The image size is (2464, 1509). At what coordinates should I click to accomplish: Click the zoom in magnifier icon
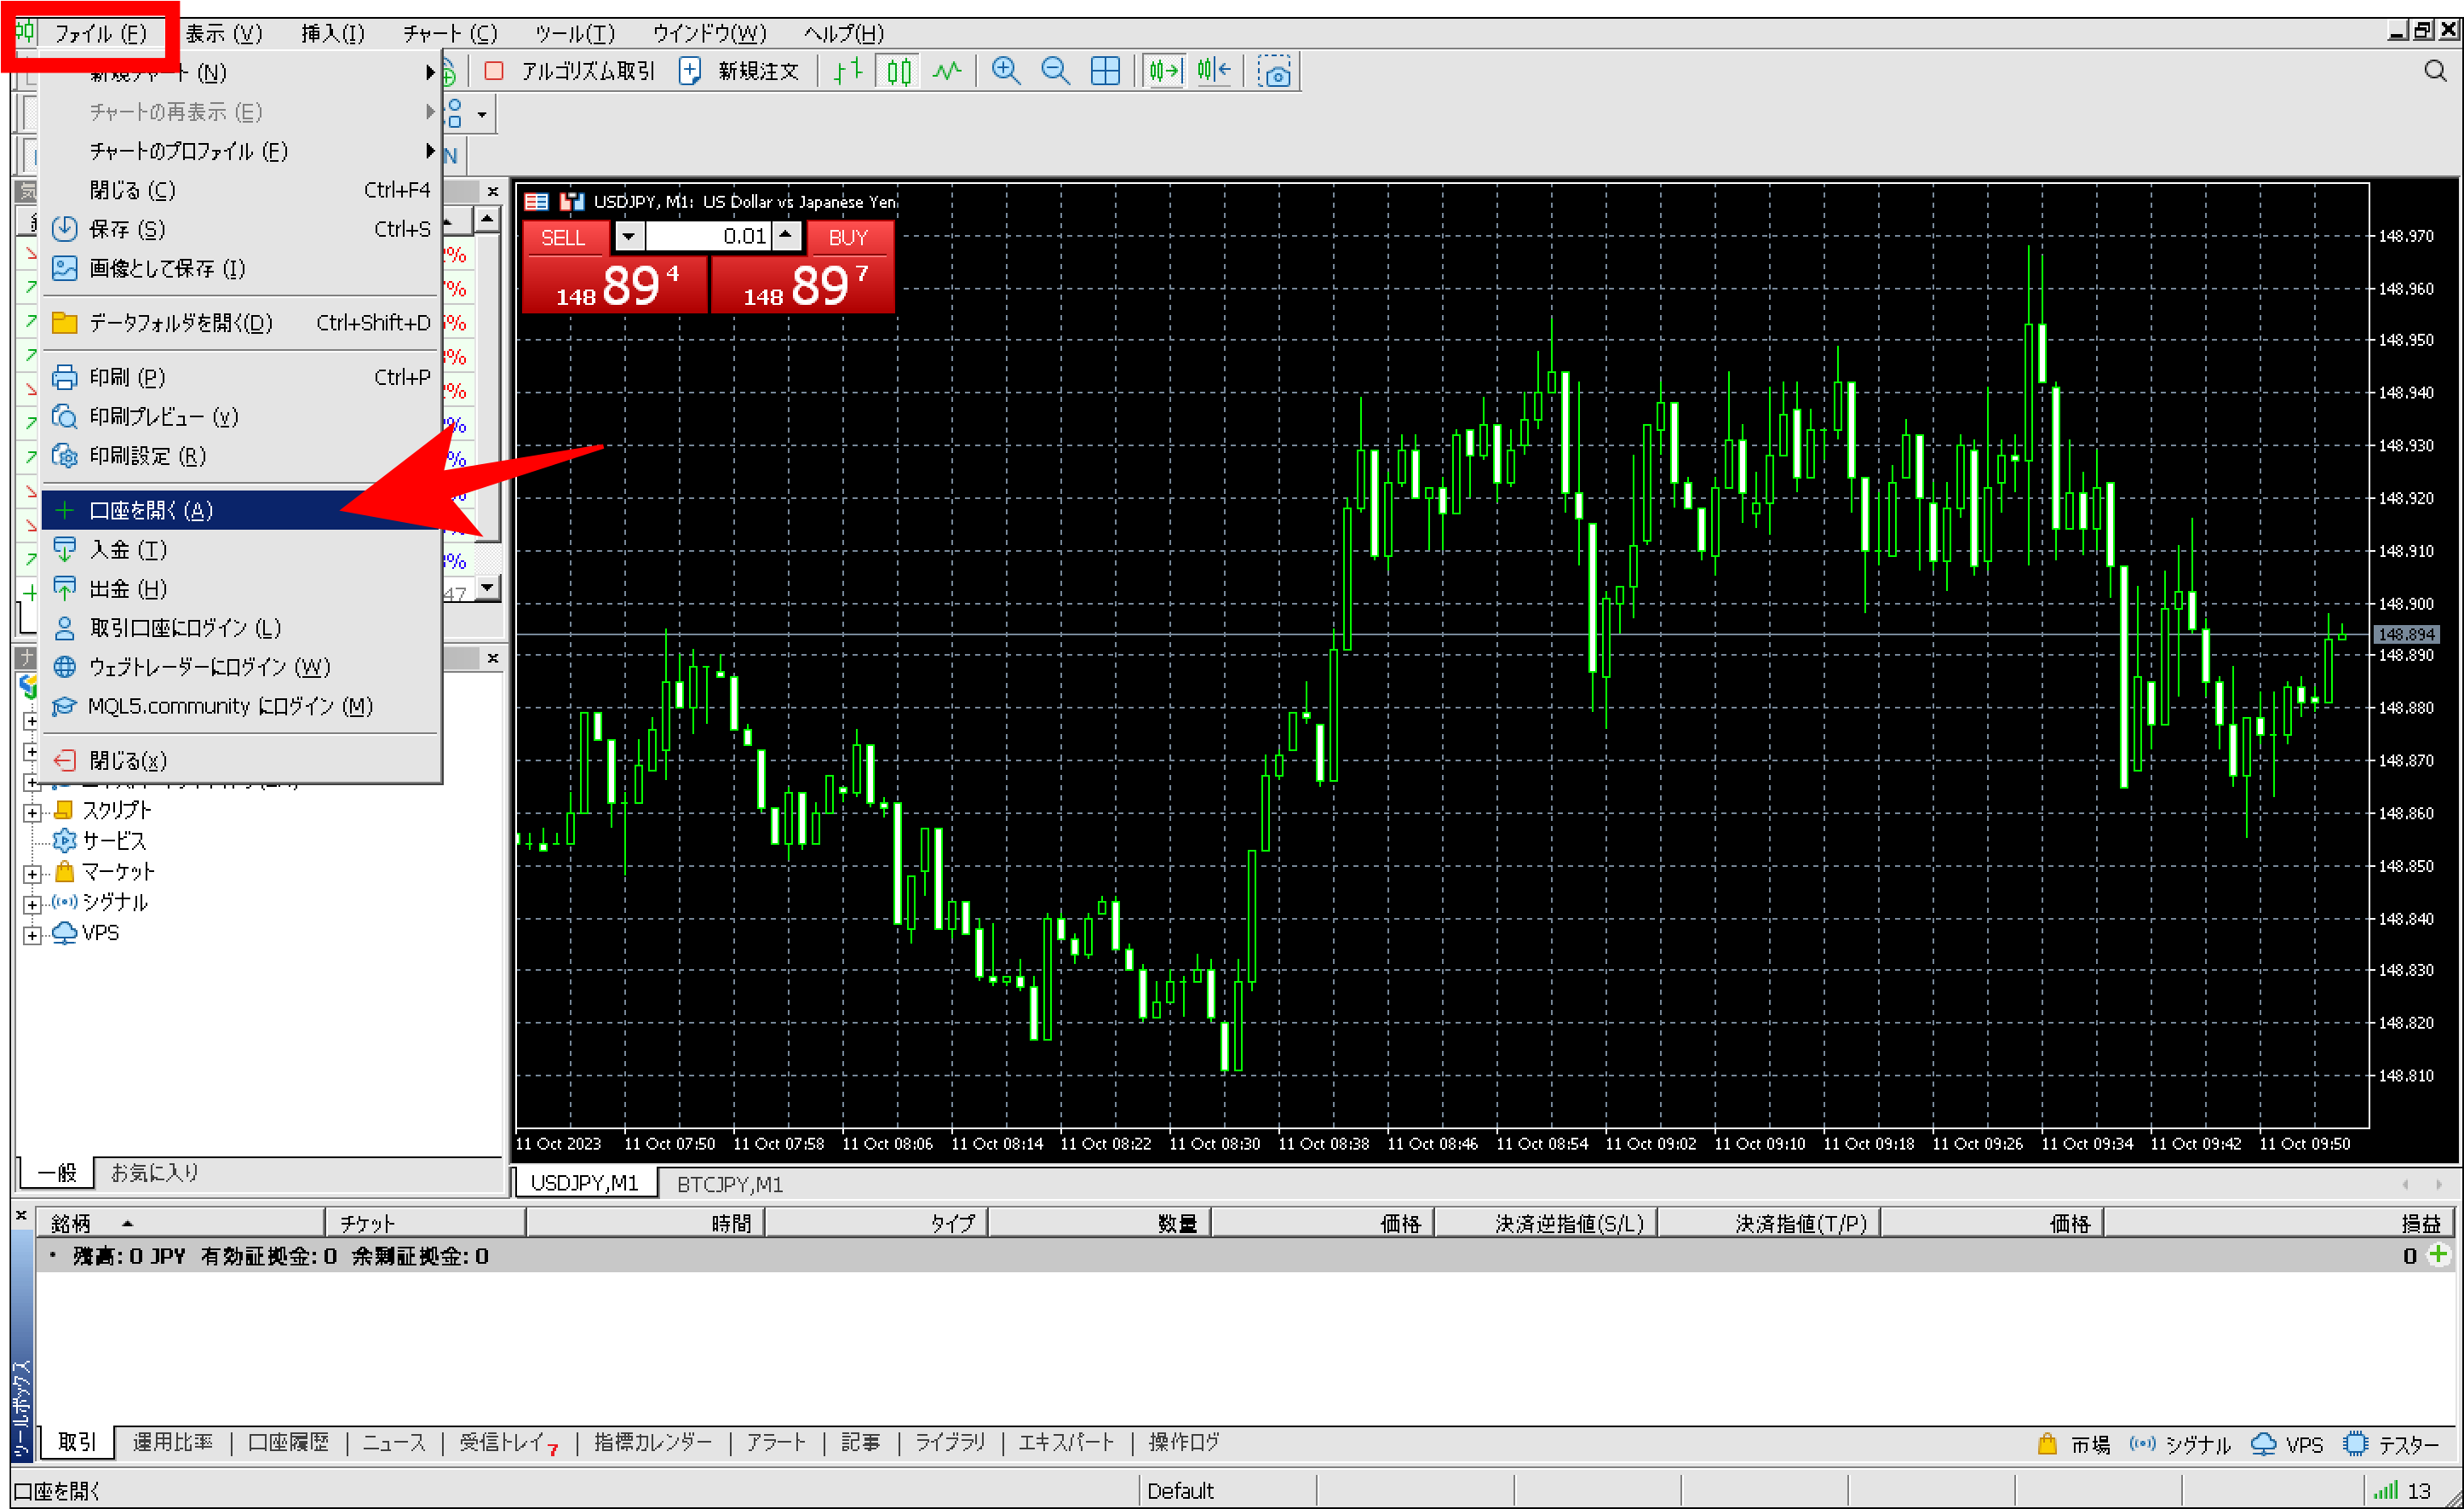point(1005,71)
